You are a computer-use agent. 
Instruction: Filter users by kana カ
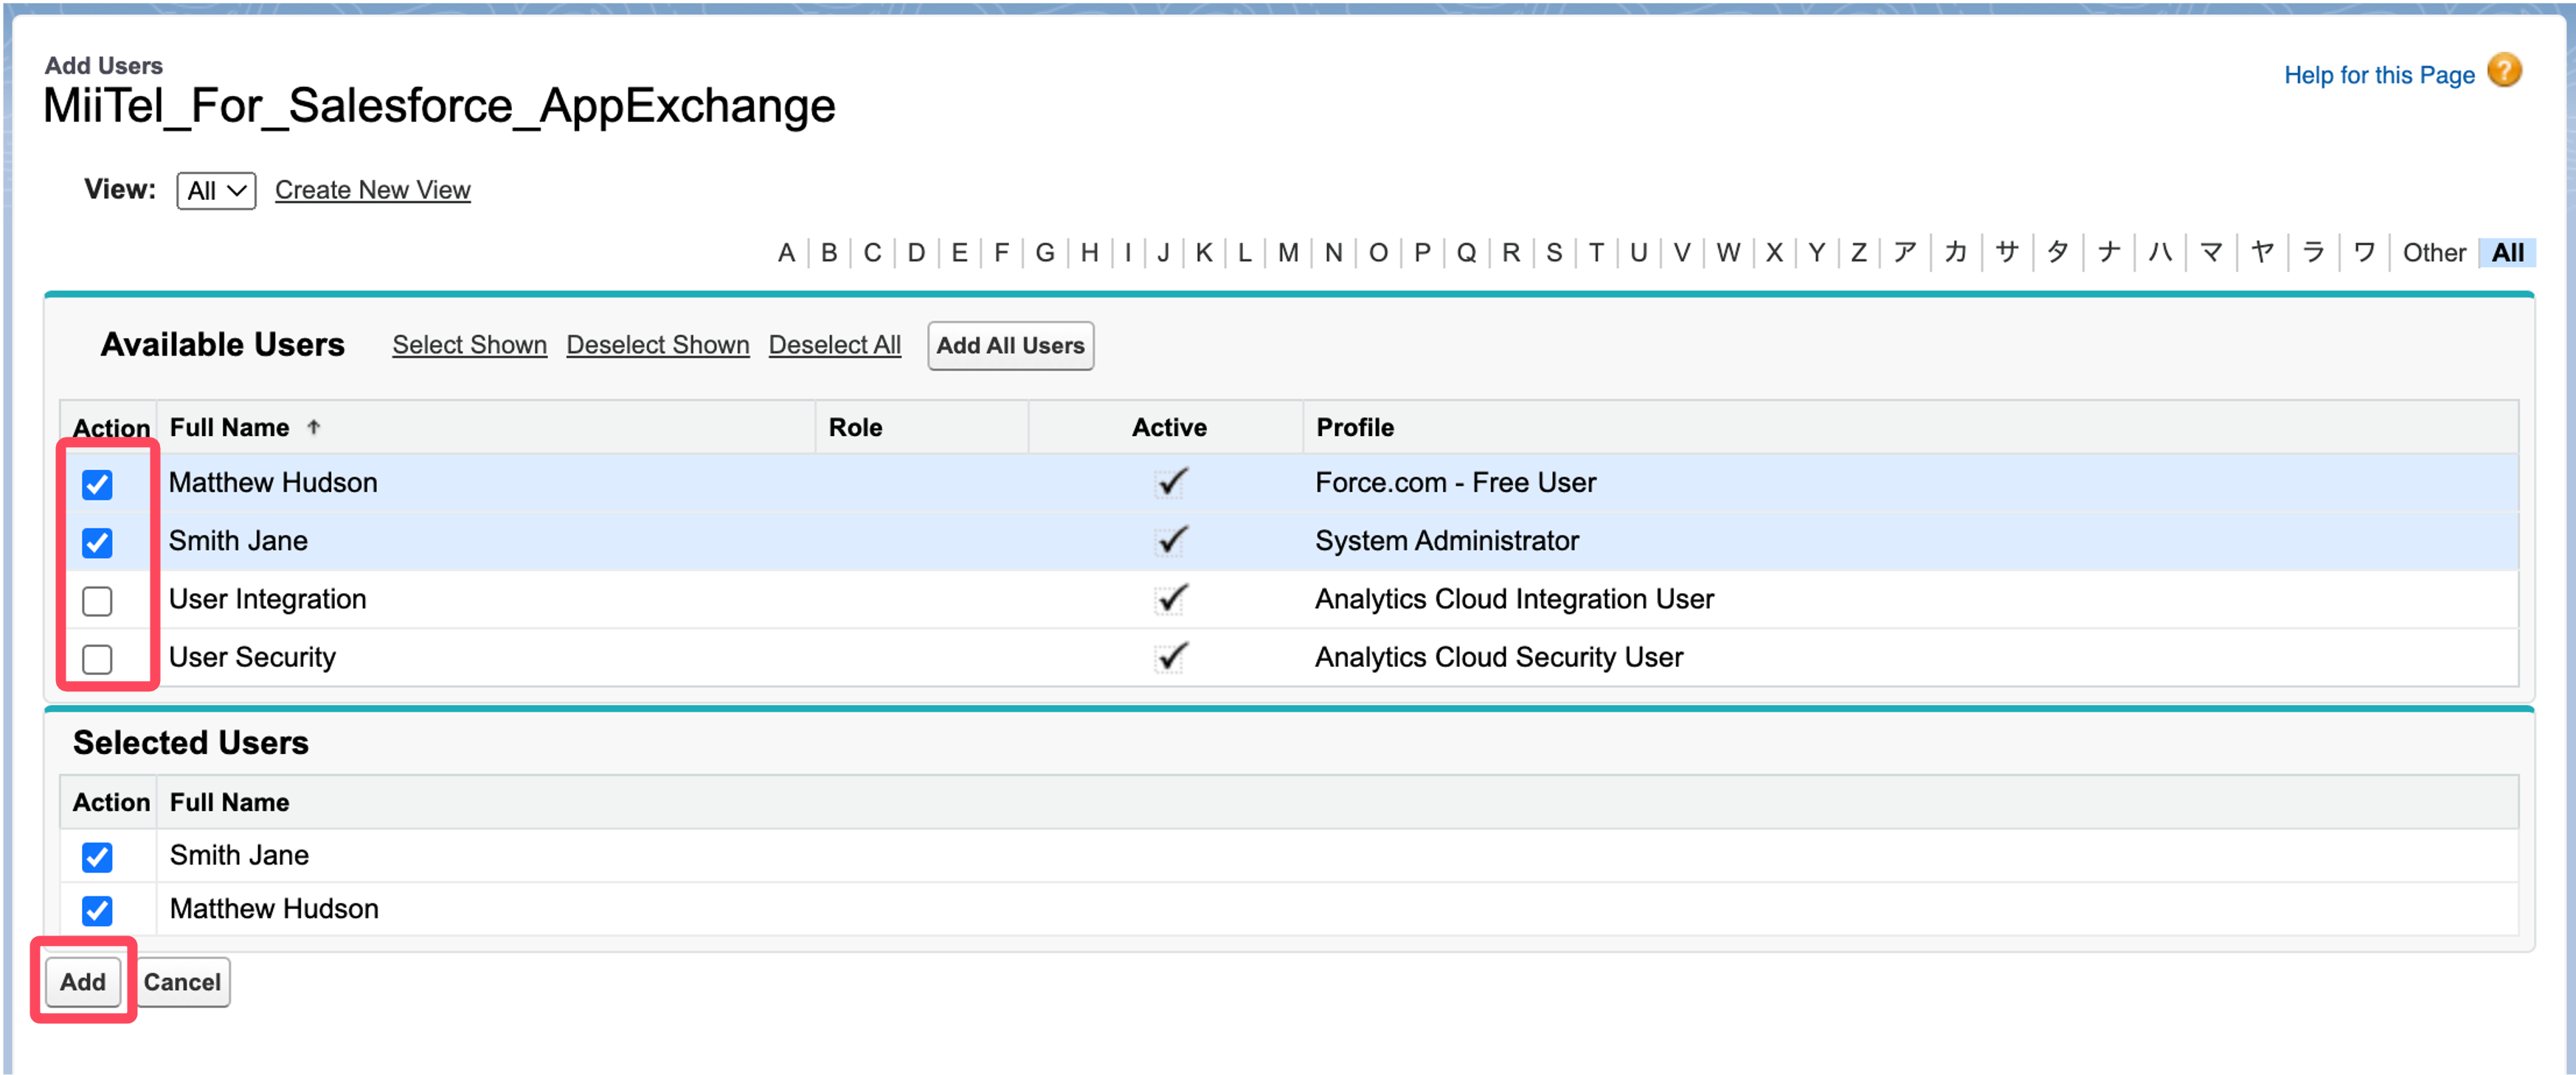(x=1956, y=252)
